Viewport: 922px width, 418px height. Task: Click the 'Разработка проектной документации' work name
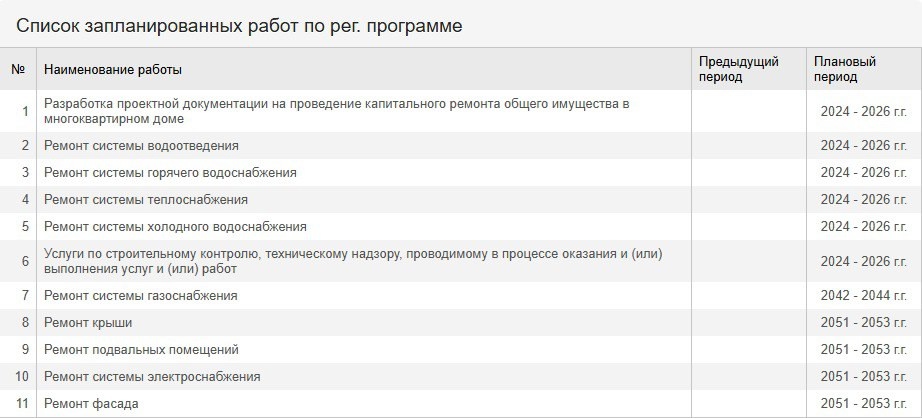[337, 111]
